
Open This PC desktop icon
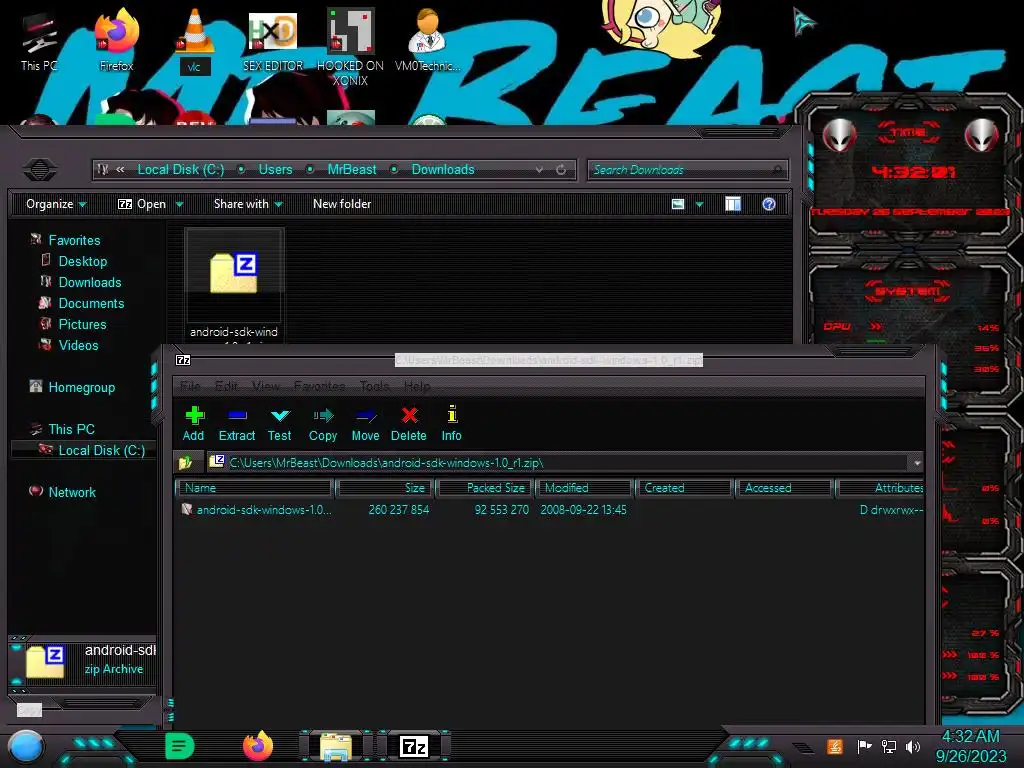pyautogui.click(x=39, y=40)
